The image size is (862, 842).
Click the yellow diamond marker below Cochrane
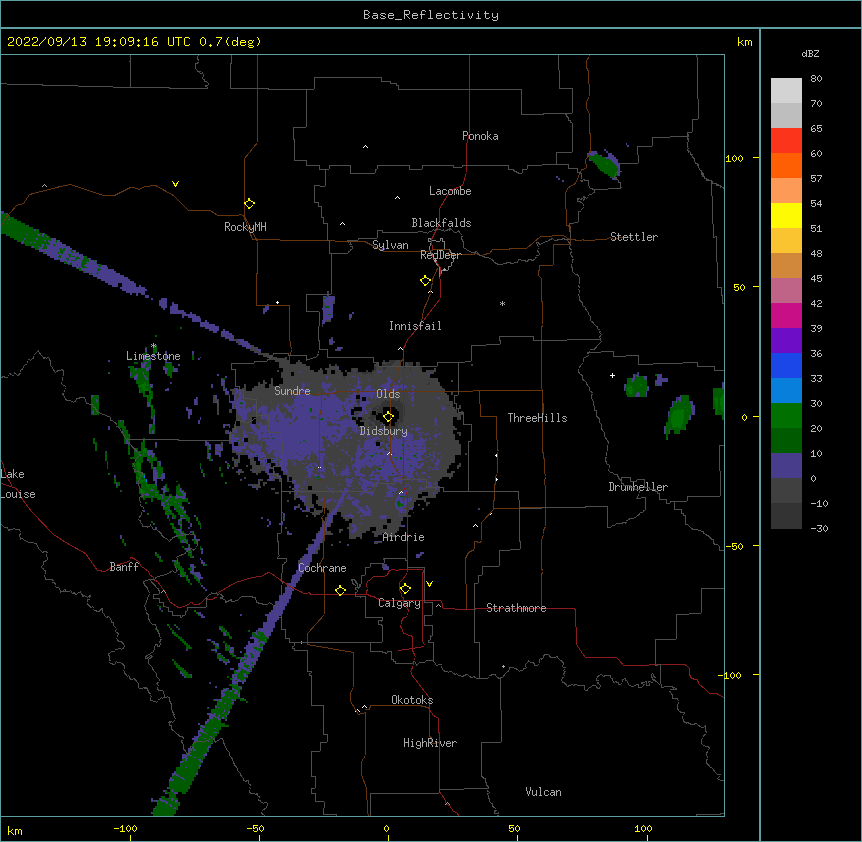[340, 590]
